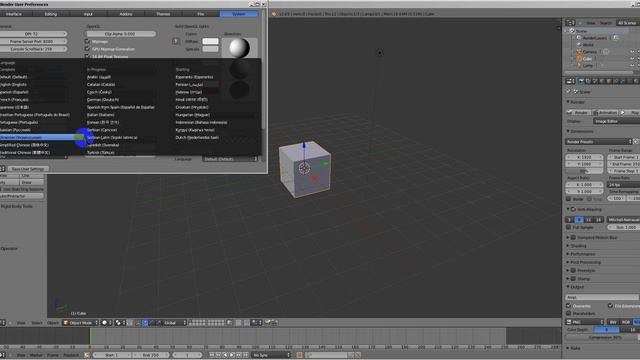Click Save User Settings button
640x360 pixels.
click(28, 169)
